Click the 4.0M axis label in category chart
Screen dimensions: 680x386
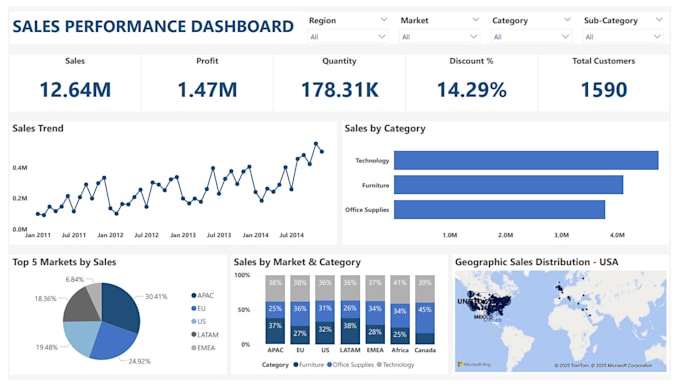pos(617,235)
